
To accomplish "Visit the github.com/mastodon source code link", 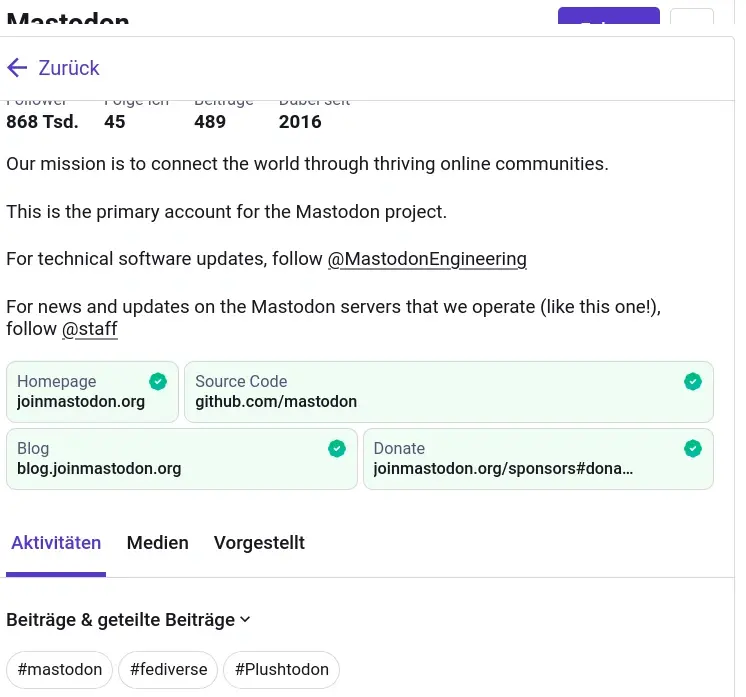I will point(276,402).
